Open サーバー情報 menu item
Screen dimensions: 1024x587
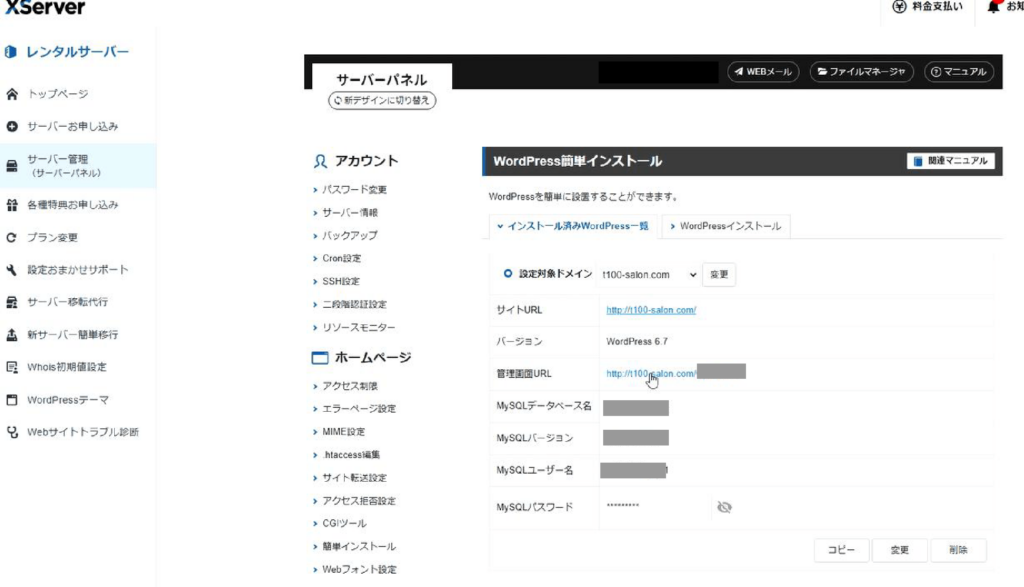click(349, 212)
